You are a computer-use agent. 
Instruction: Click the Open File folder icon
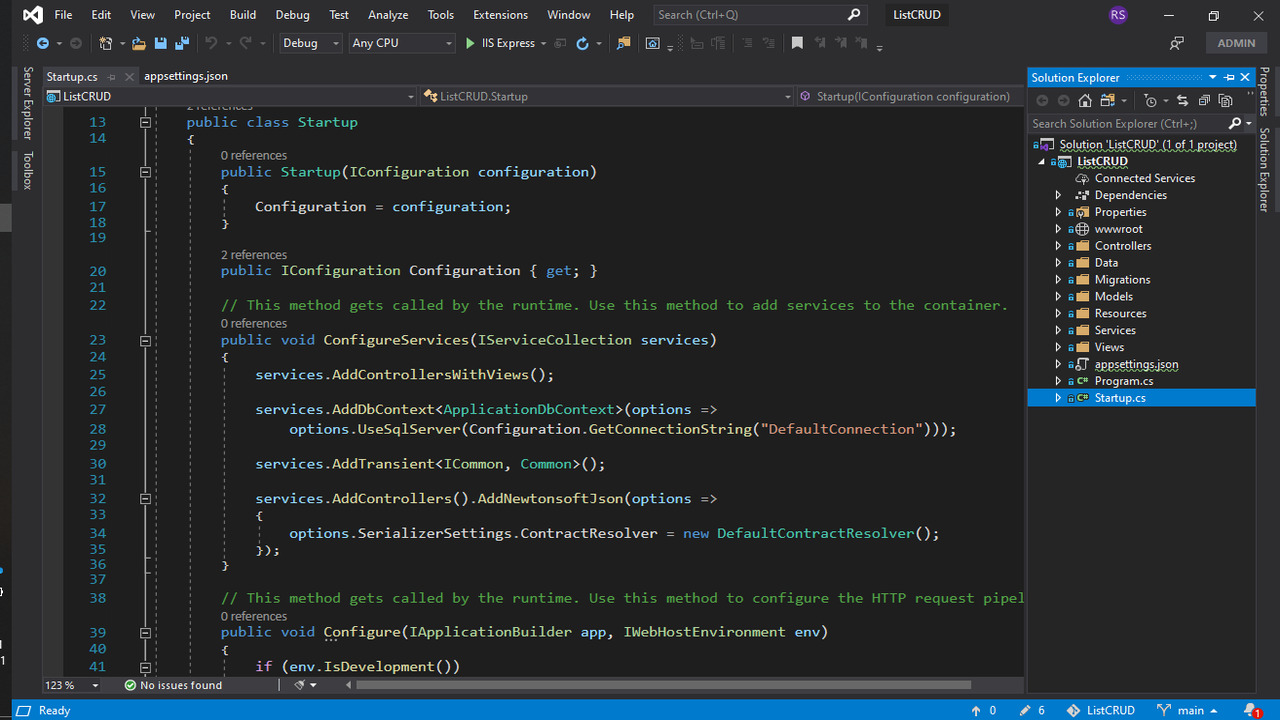138,43
